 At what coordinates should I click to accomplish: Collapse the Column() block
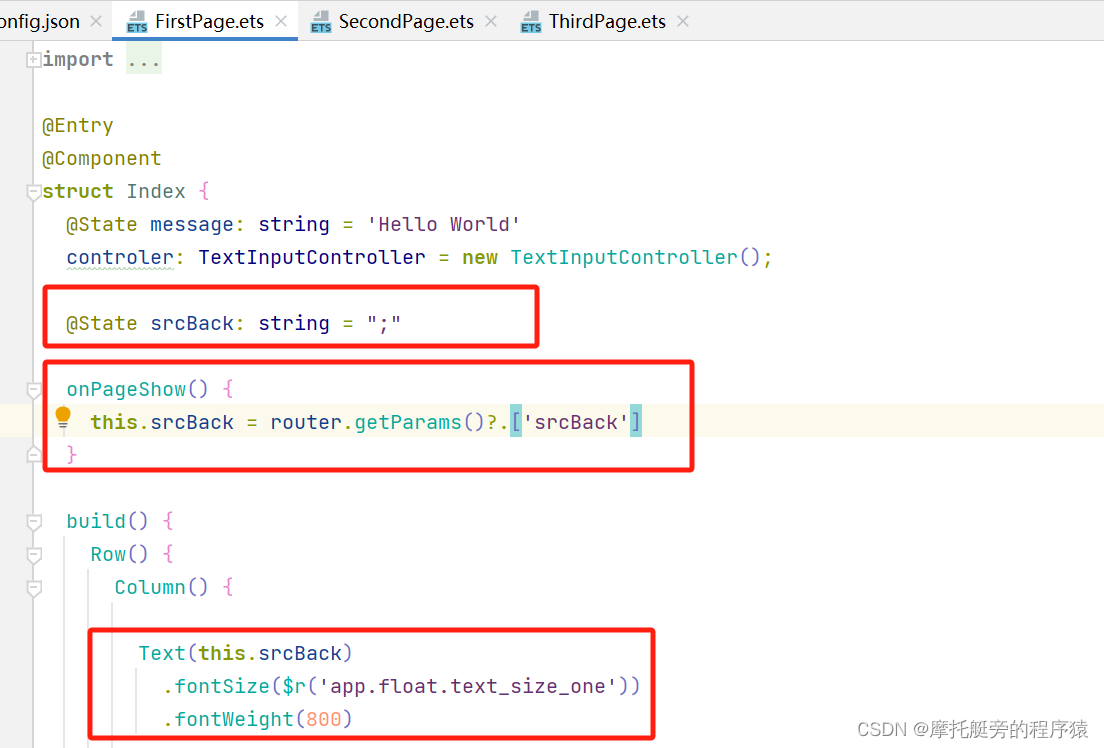tap(33, 587)
